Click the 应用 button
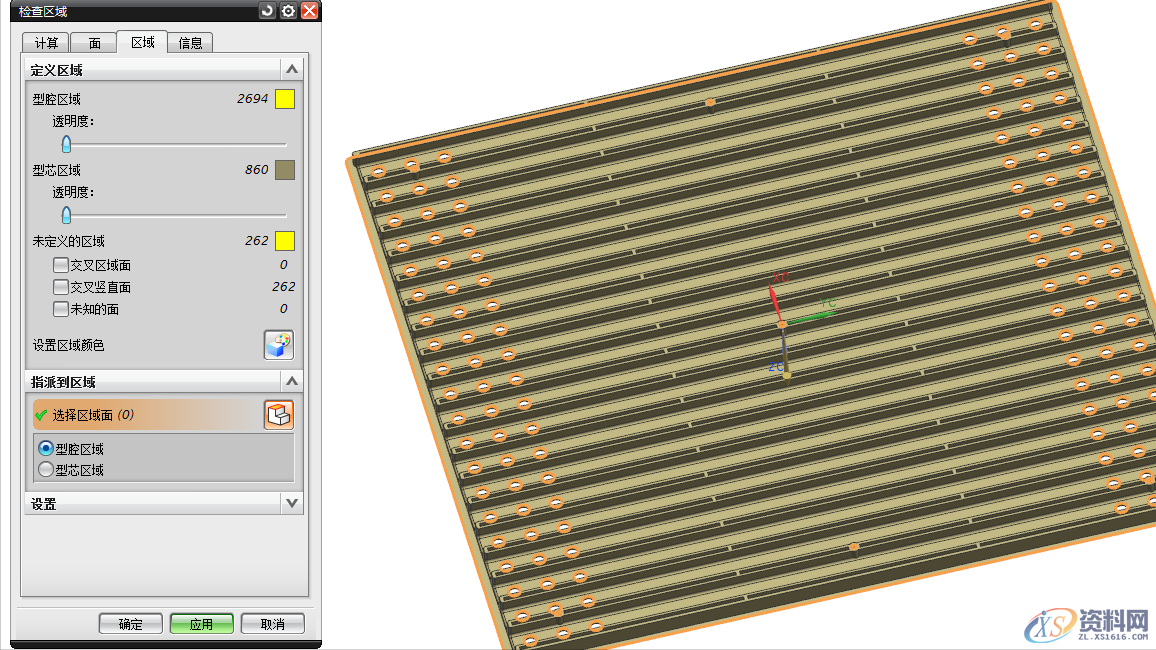 click(201, 624)
